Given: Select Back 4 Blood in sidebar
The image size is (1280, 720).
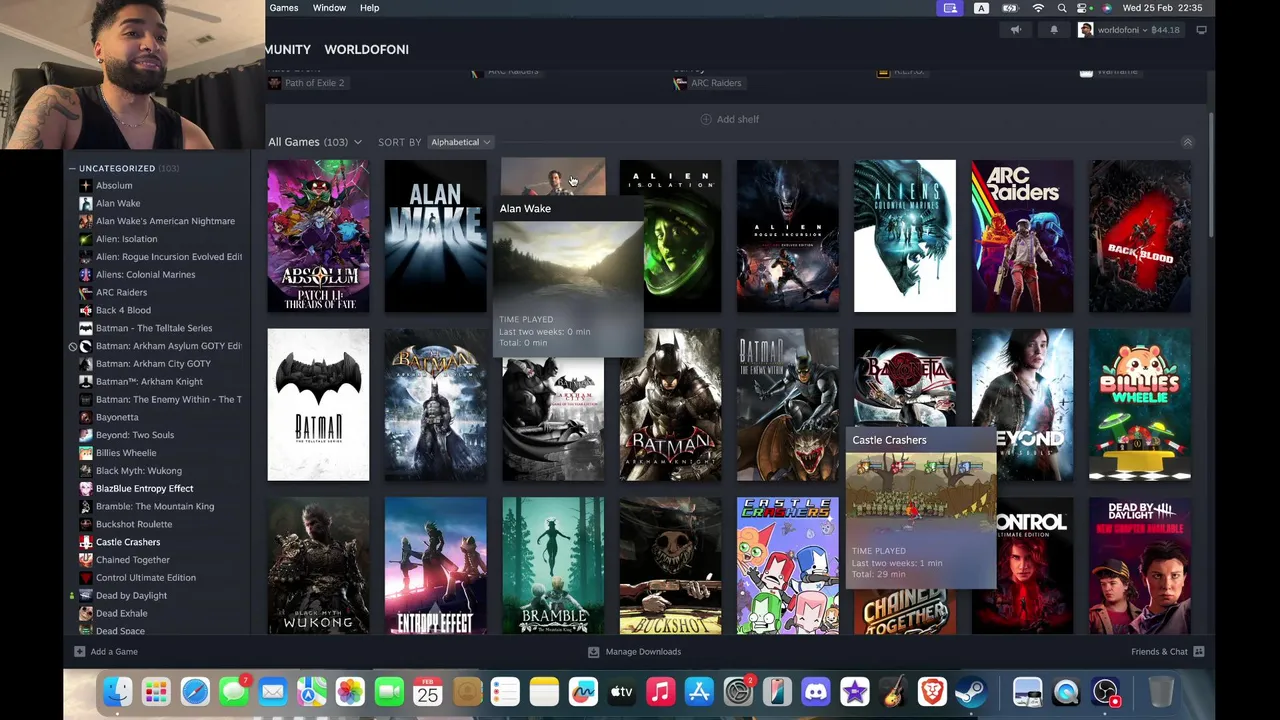Looking at the screenshot, I should pyautogui.click(x=123, y=310).
